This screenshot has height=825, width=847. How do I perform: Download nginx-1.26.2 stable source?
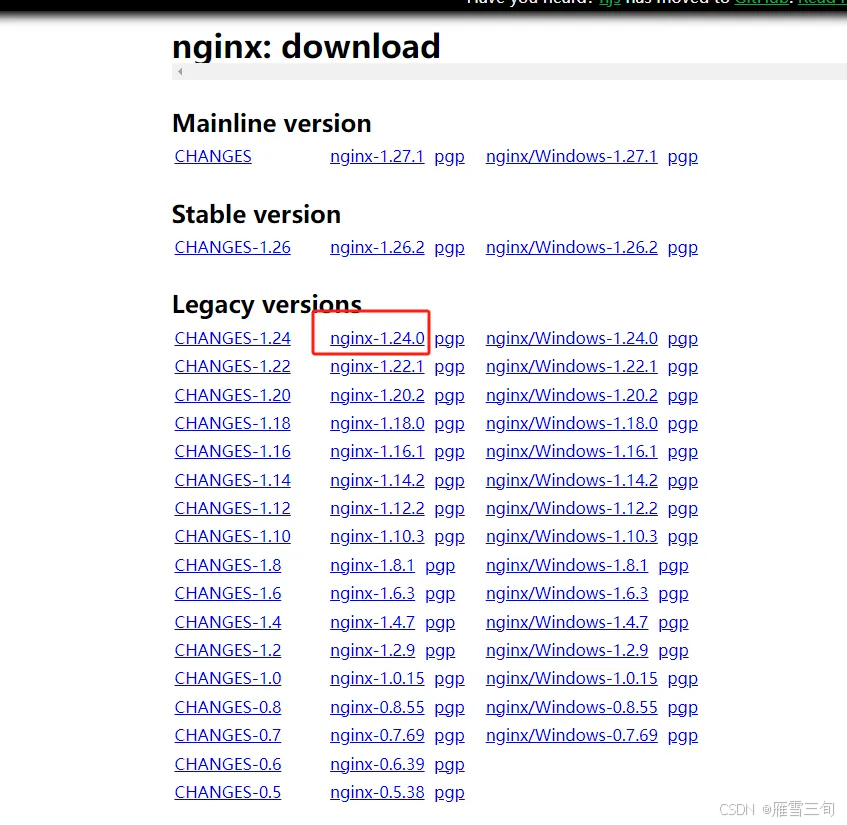[x=377, y=247]
